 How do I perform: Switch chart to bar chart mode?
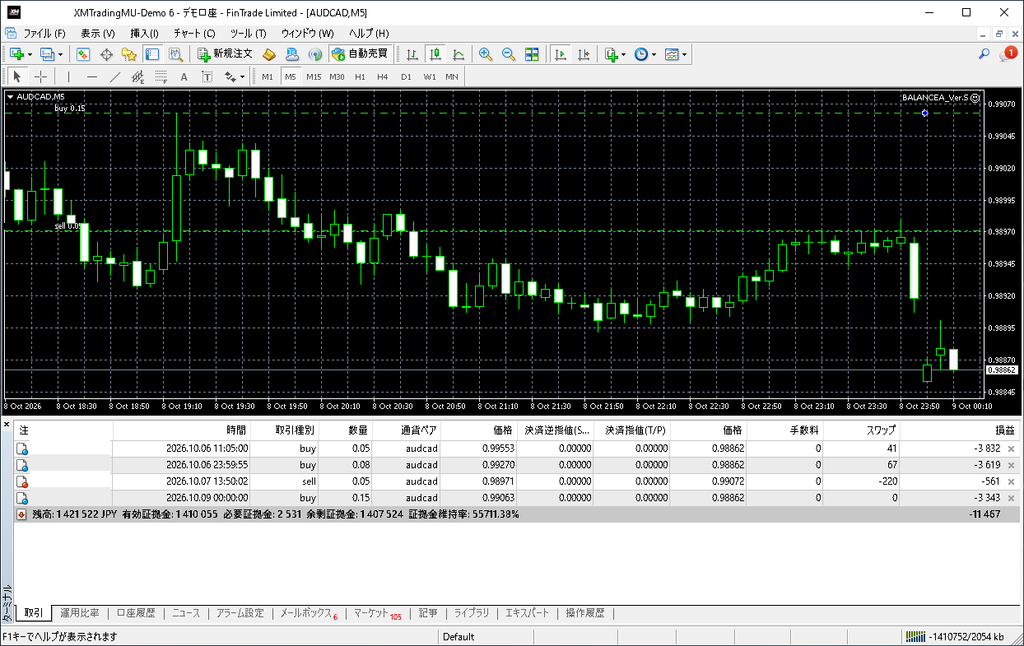pos(412,54)
